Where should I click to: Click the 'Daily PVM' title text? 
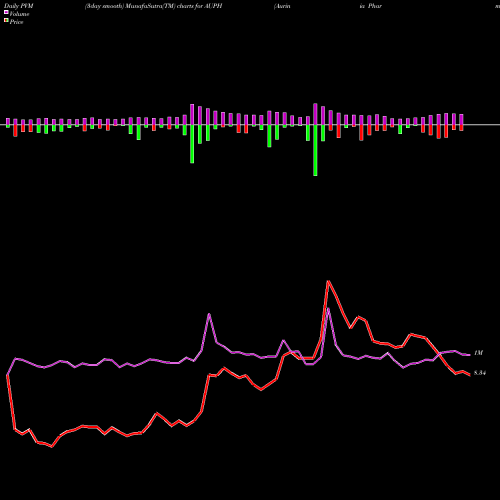[x=19, y=6]
